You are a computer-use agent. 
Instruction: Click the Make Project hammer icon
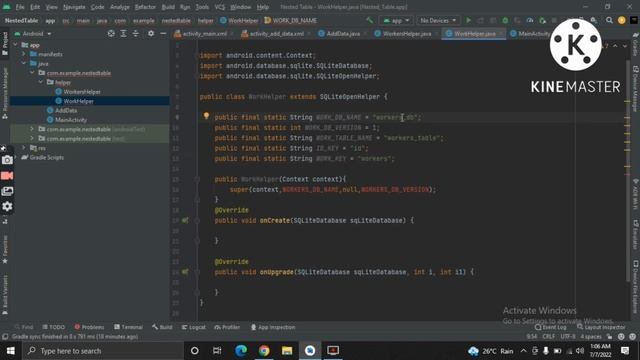click(369, 20)
